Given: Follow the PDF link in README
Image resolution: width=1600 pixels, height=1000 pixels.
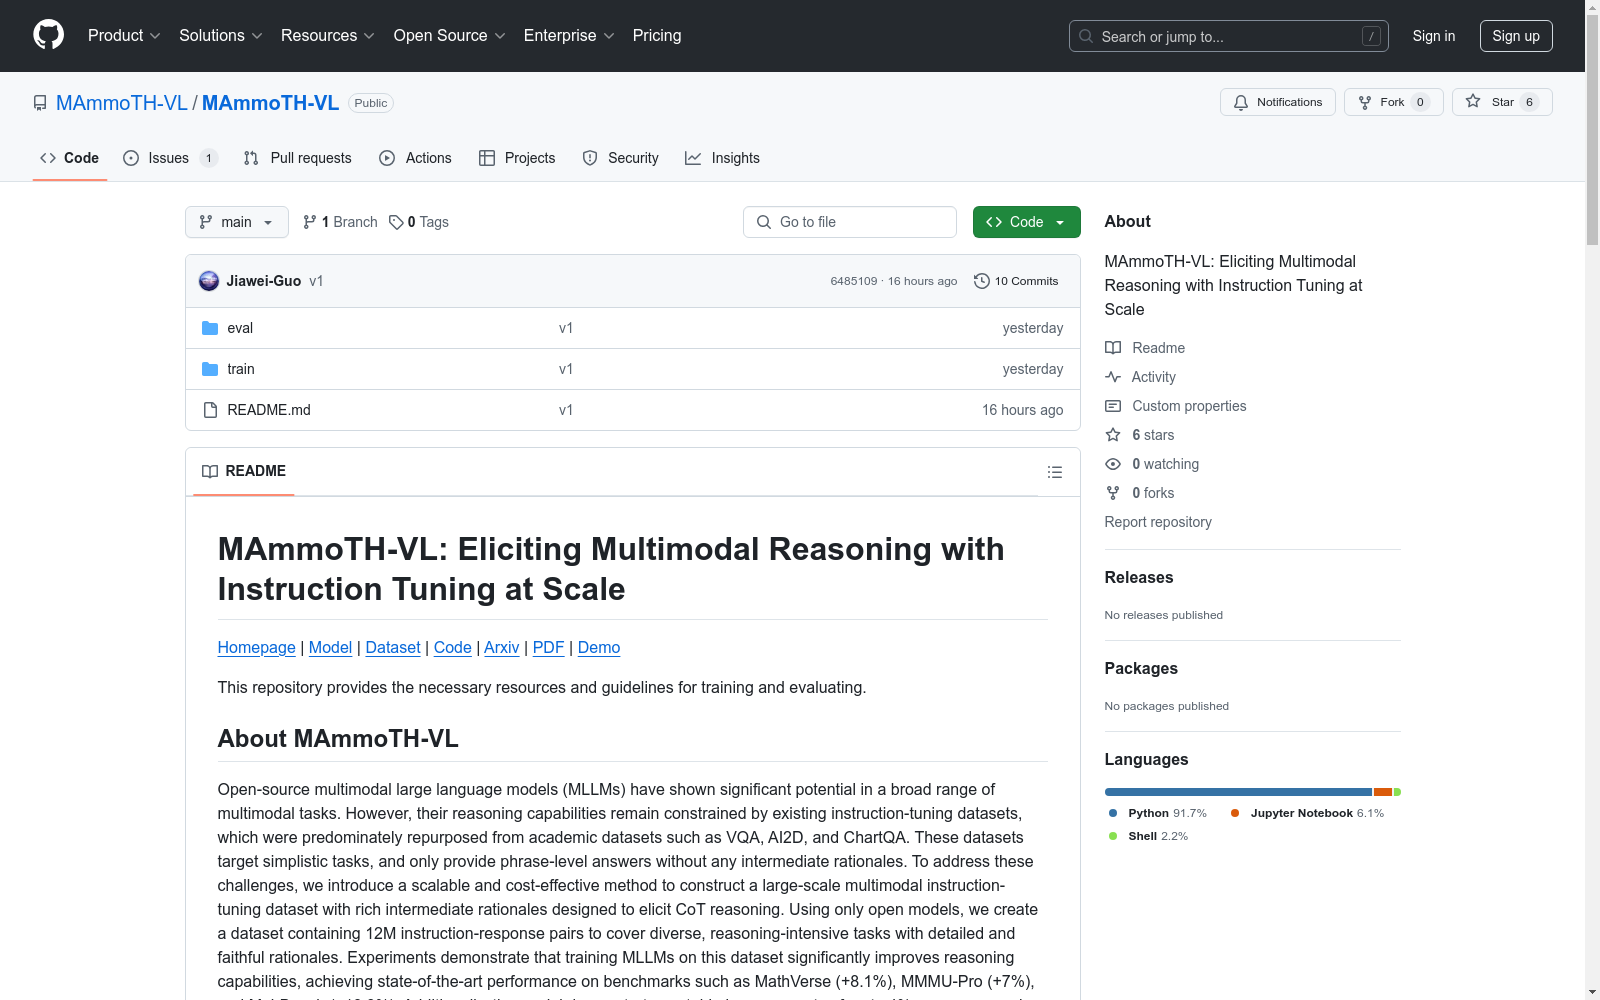Looking at the screenshot, I should (549, 647).
